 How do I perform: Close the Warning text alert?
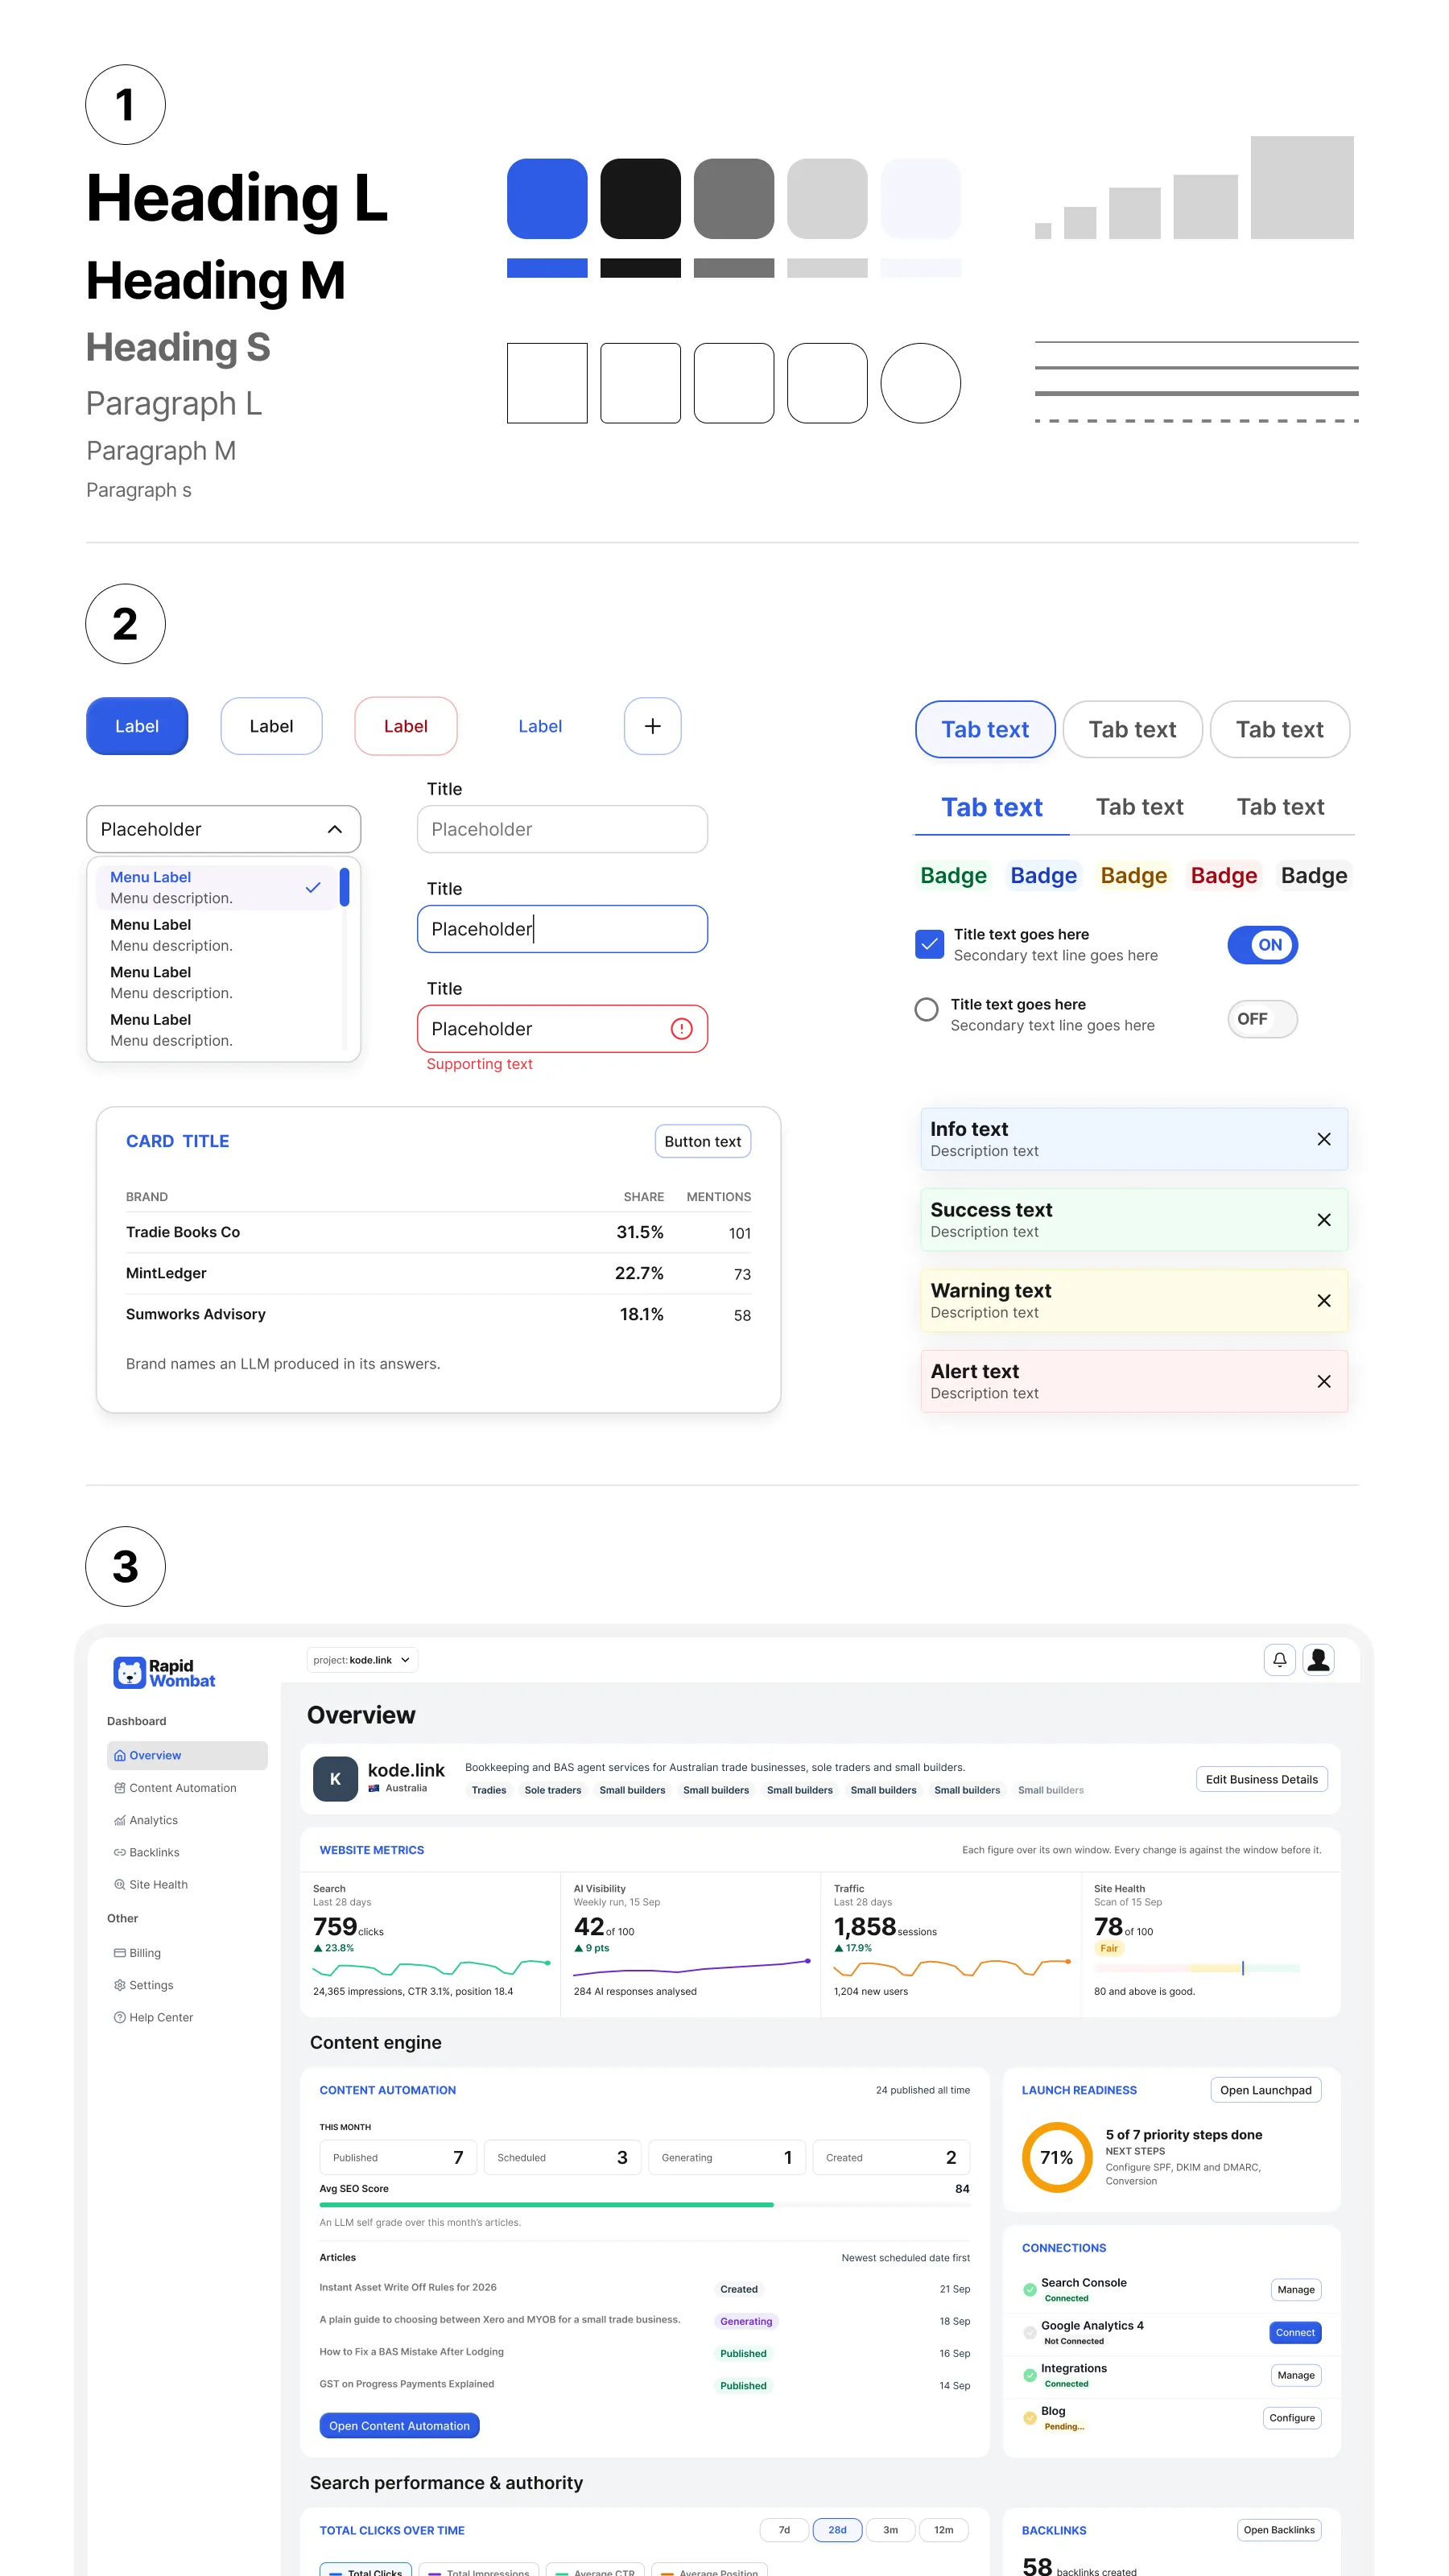[1323, 1301]
